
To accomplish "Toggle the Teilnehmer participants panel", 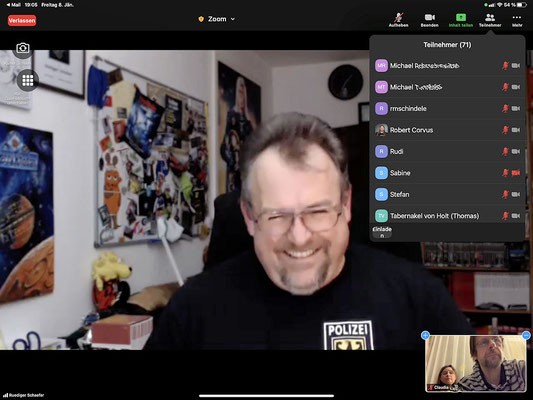I will click(x=490, y=20).
